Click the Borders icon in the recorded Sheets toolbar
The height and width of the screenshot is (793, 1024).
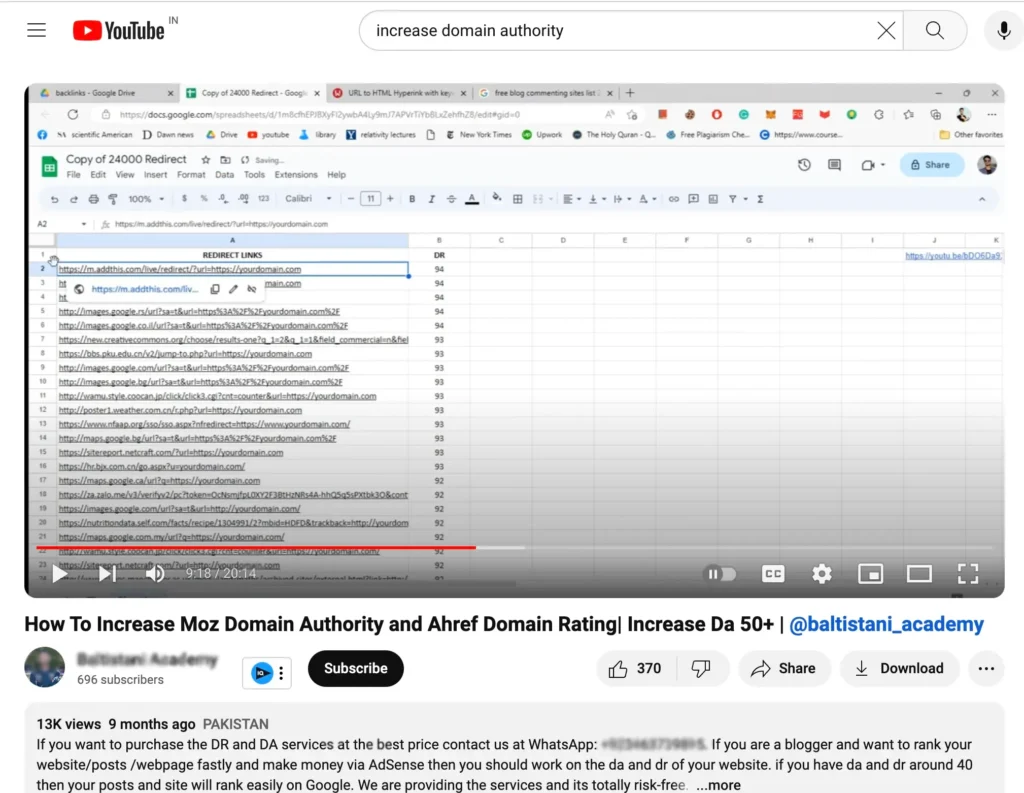(517, 199)
